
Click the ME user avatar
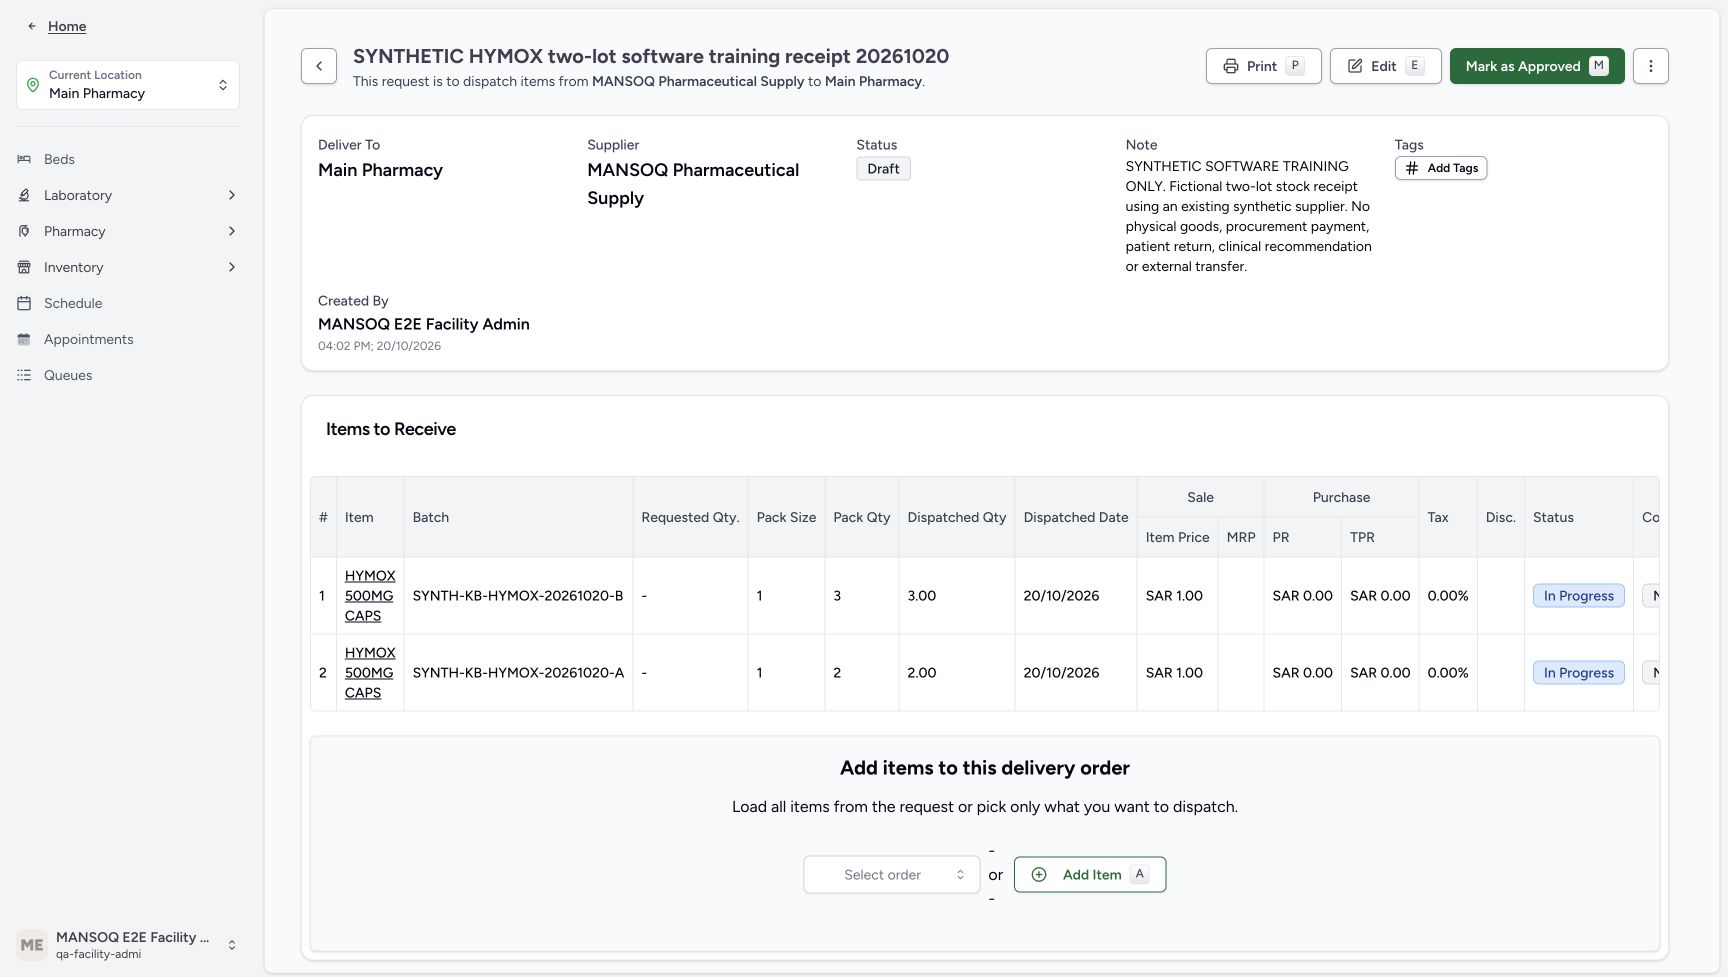[x=32, y=945]
